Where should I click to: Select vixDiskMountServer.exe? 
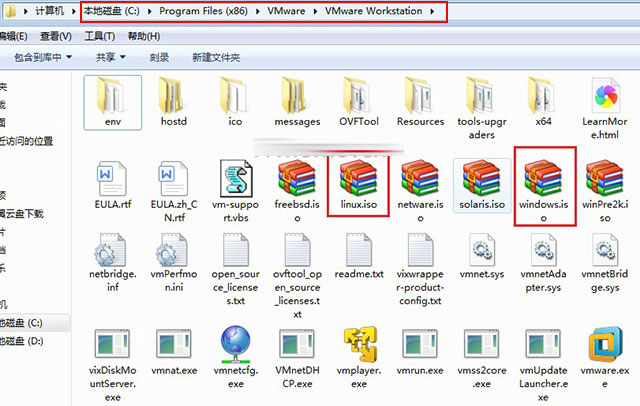point(113,366)
